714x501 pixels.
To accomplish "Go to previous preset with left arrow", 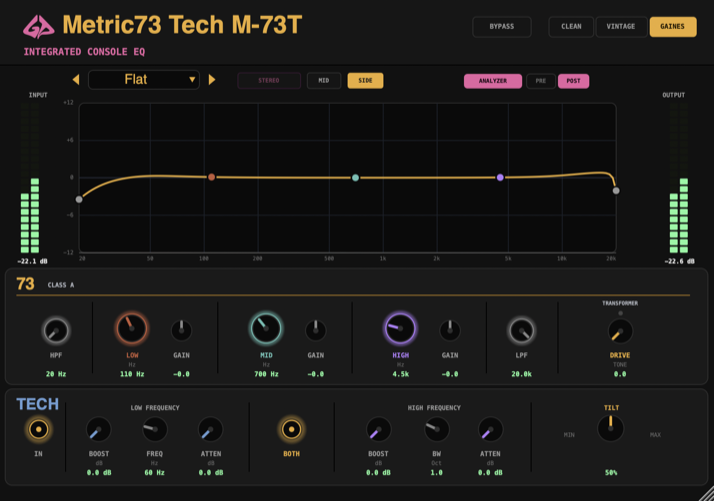I will (x=76, y=80).
